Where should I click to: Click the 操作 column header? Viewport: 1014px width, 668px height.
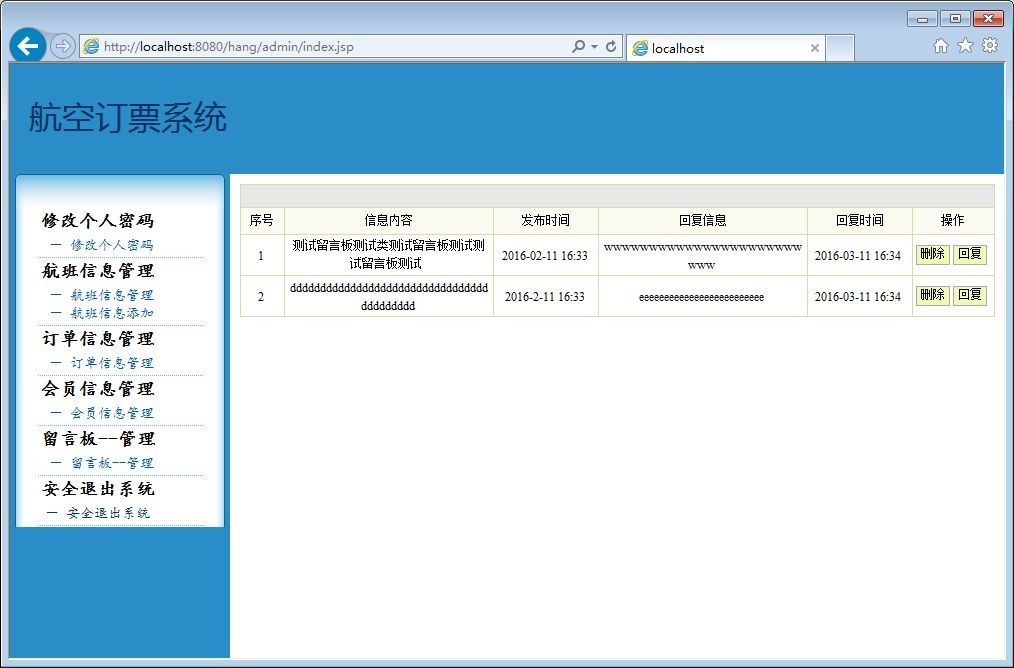pos(953,221)
